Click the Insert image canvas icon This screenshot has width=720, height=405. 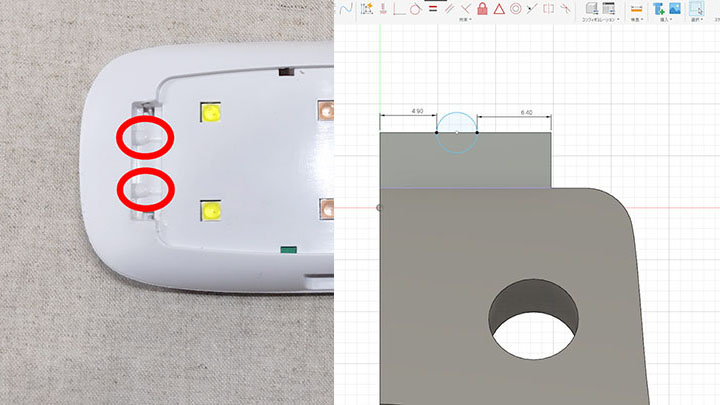tap(675, 9)
